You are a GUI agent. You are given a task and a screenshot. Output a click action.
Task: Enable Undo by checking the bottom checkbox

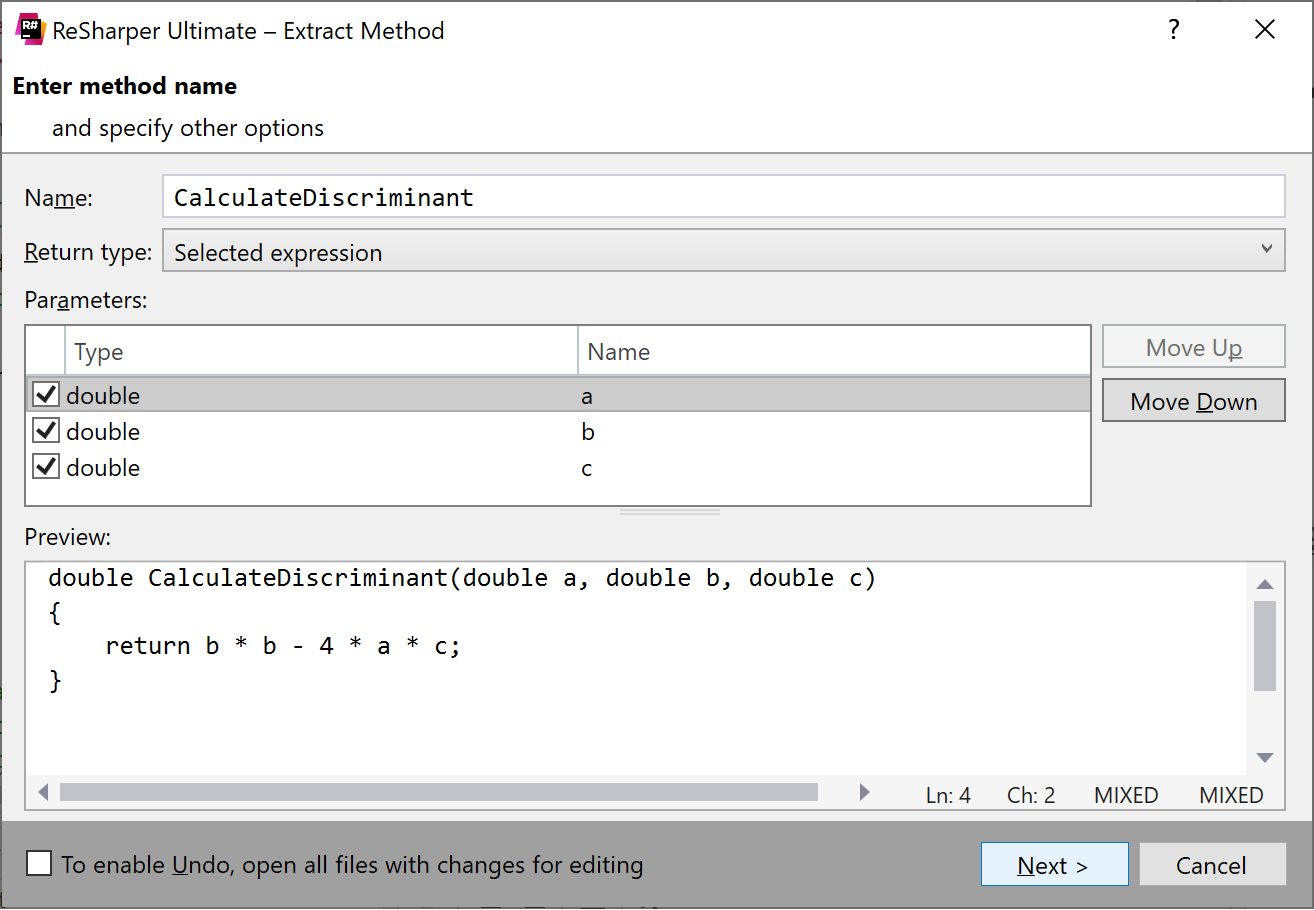[38, 862]
